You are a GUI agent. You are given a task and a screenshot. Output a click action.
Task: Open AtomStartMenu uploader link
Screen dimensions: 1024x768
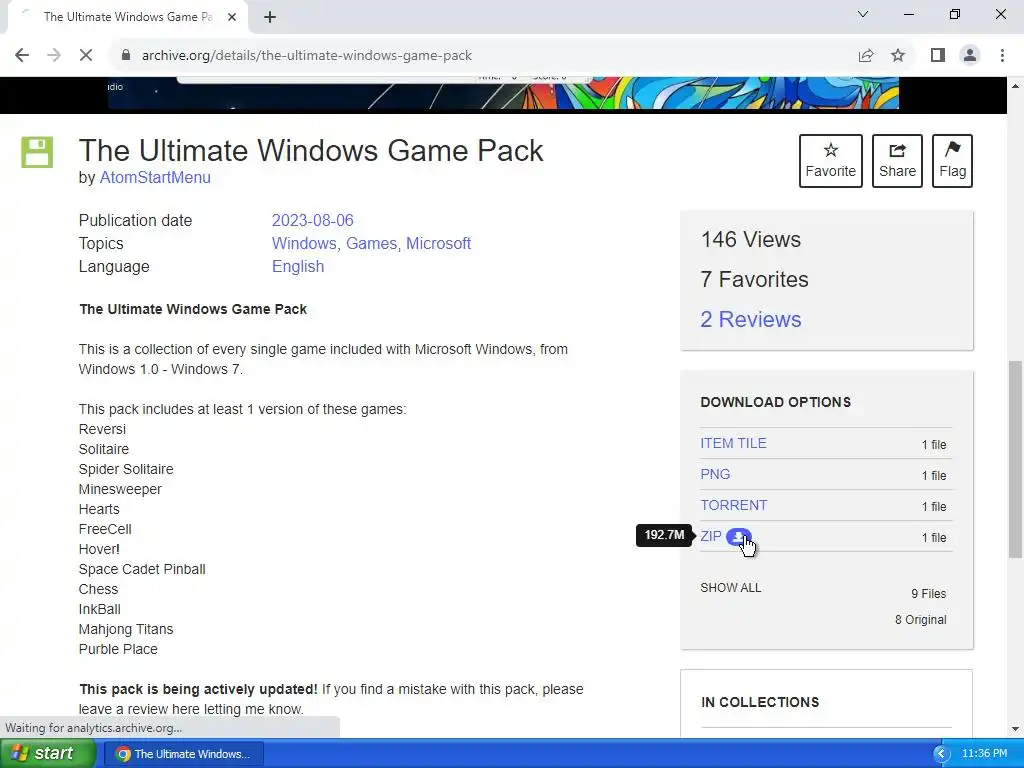point(155,178)
